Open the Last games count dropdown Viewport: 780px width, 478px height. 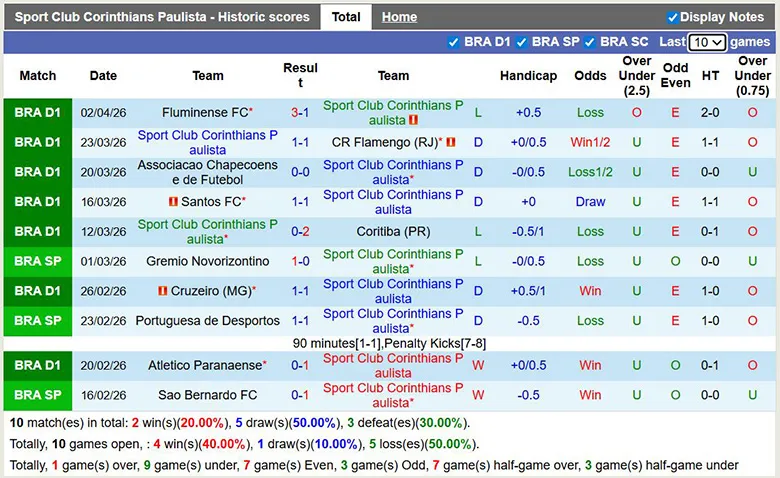(x=707, y=42)
